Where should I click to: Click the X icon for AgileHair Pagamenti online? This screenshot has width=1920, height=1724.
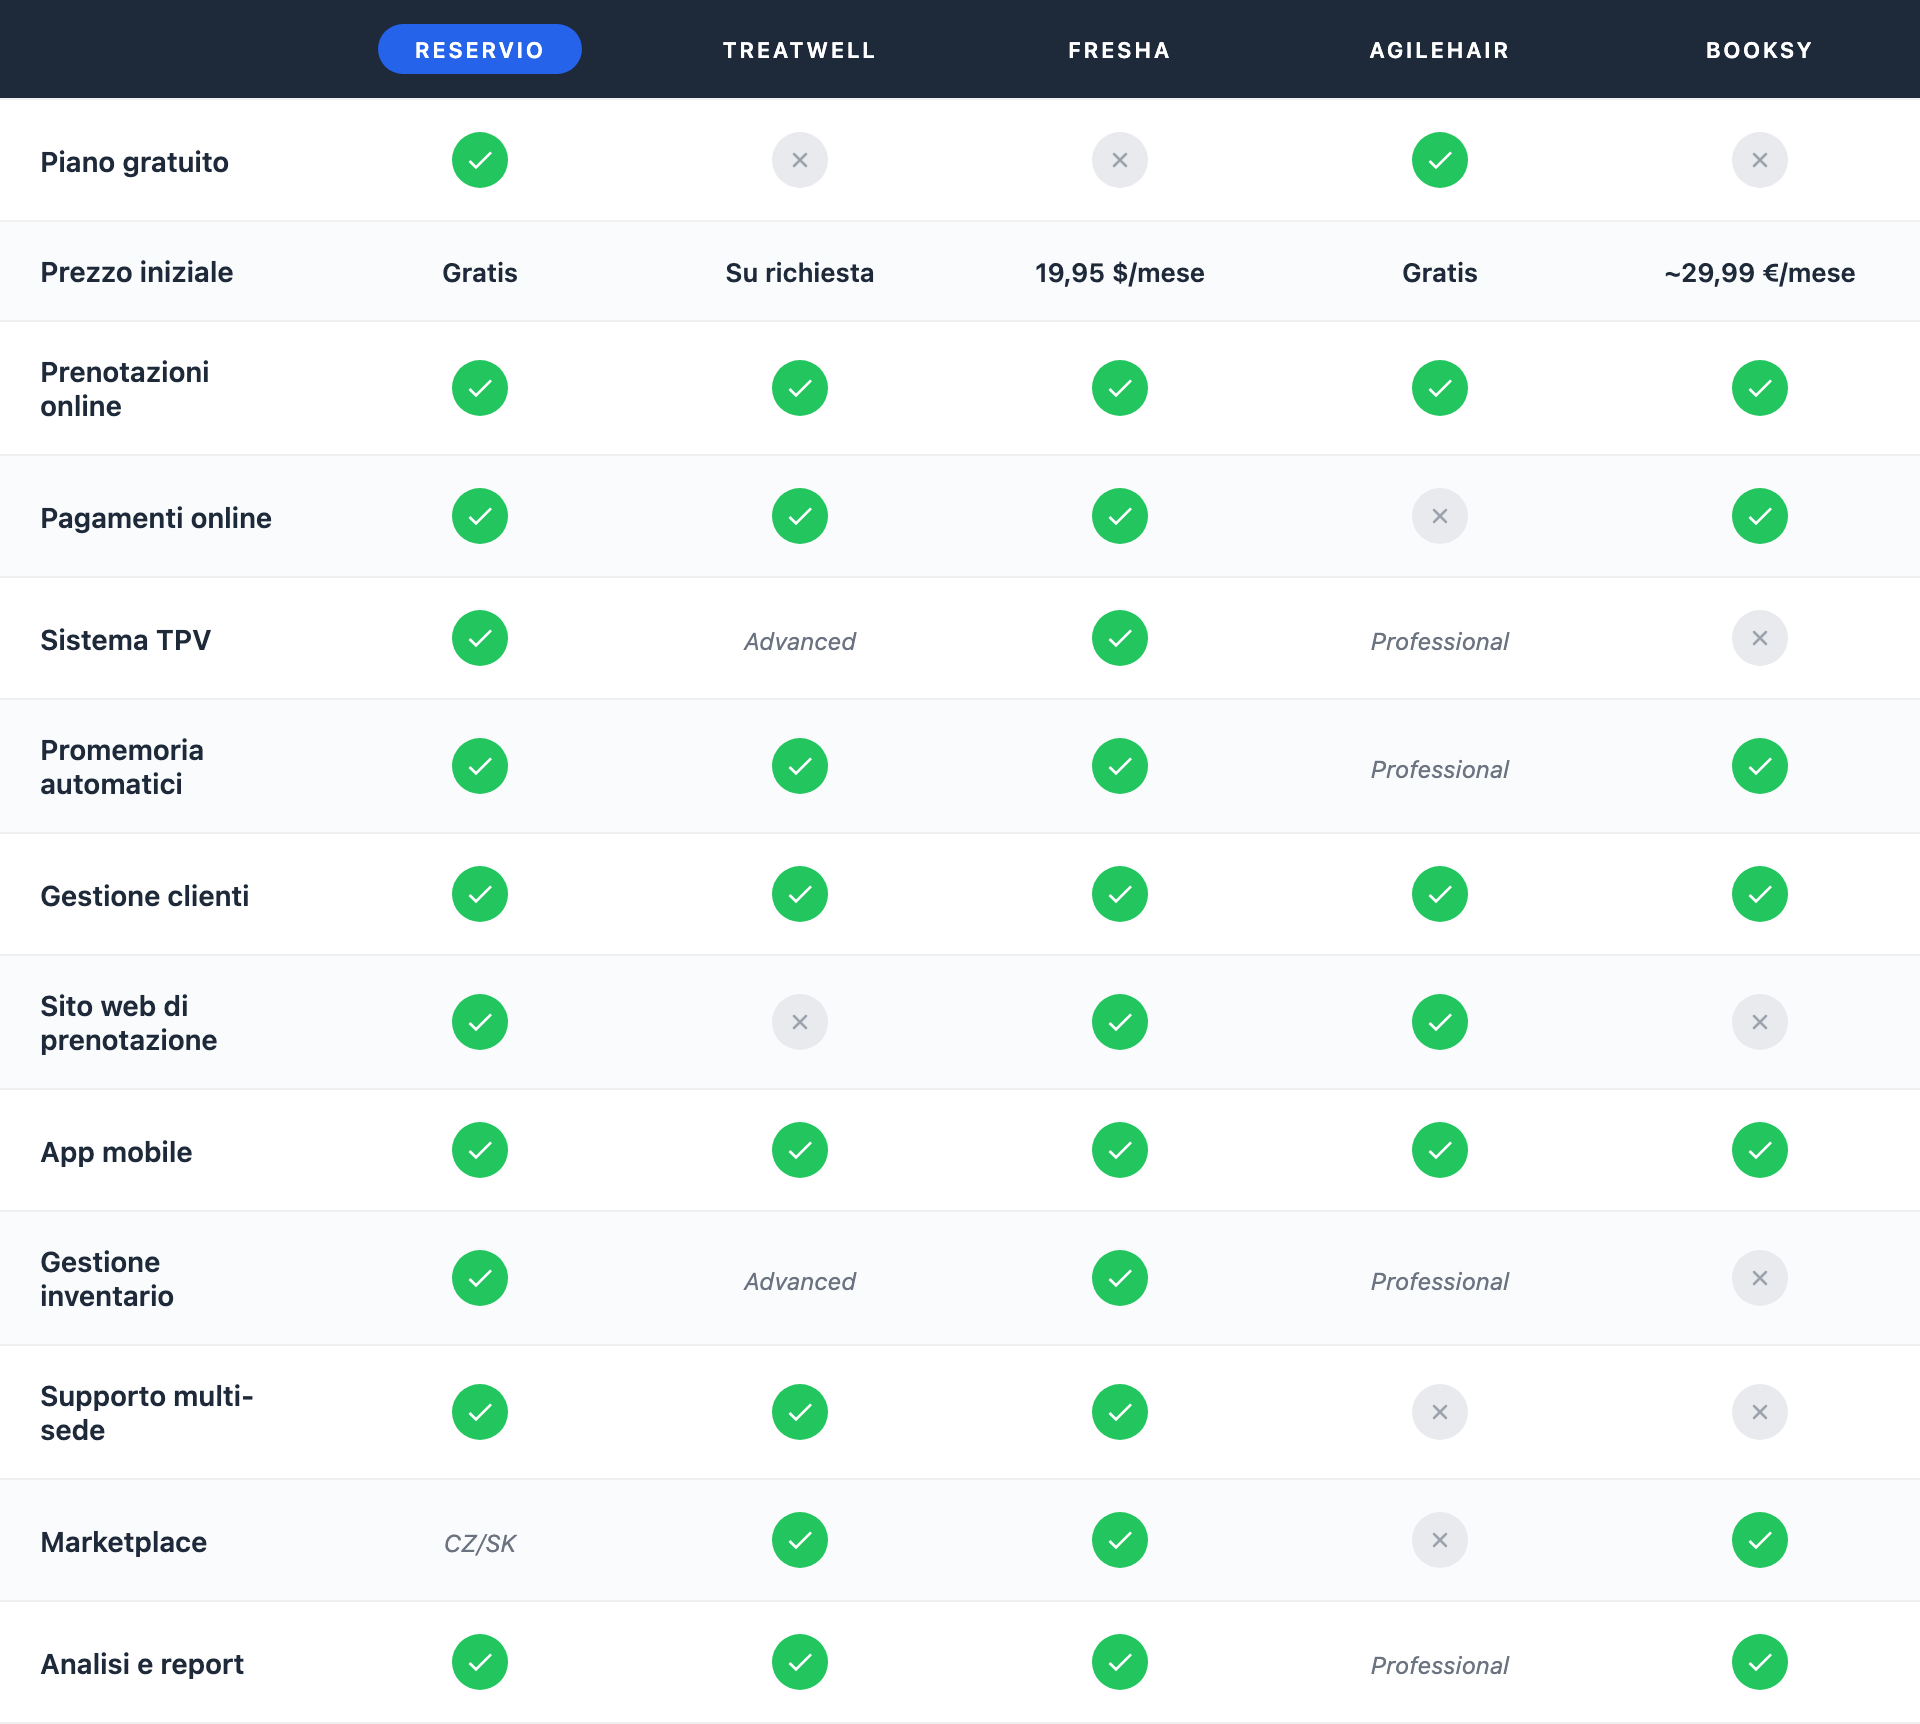pos(1439,516)
